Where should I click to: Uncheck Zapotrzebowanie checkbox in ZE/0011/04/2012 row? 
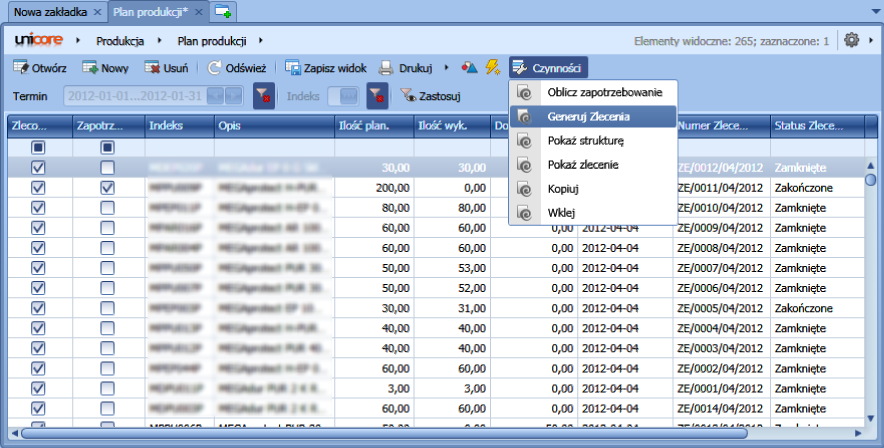pyautogui.click(x=107, y=188)
